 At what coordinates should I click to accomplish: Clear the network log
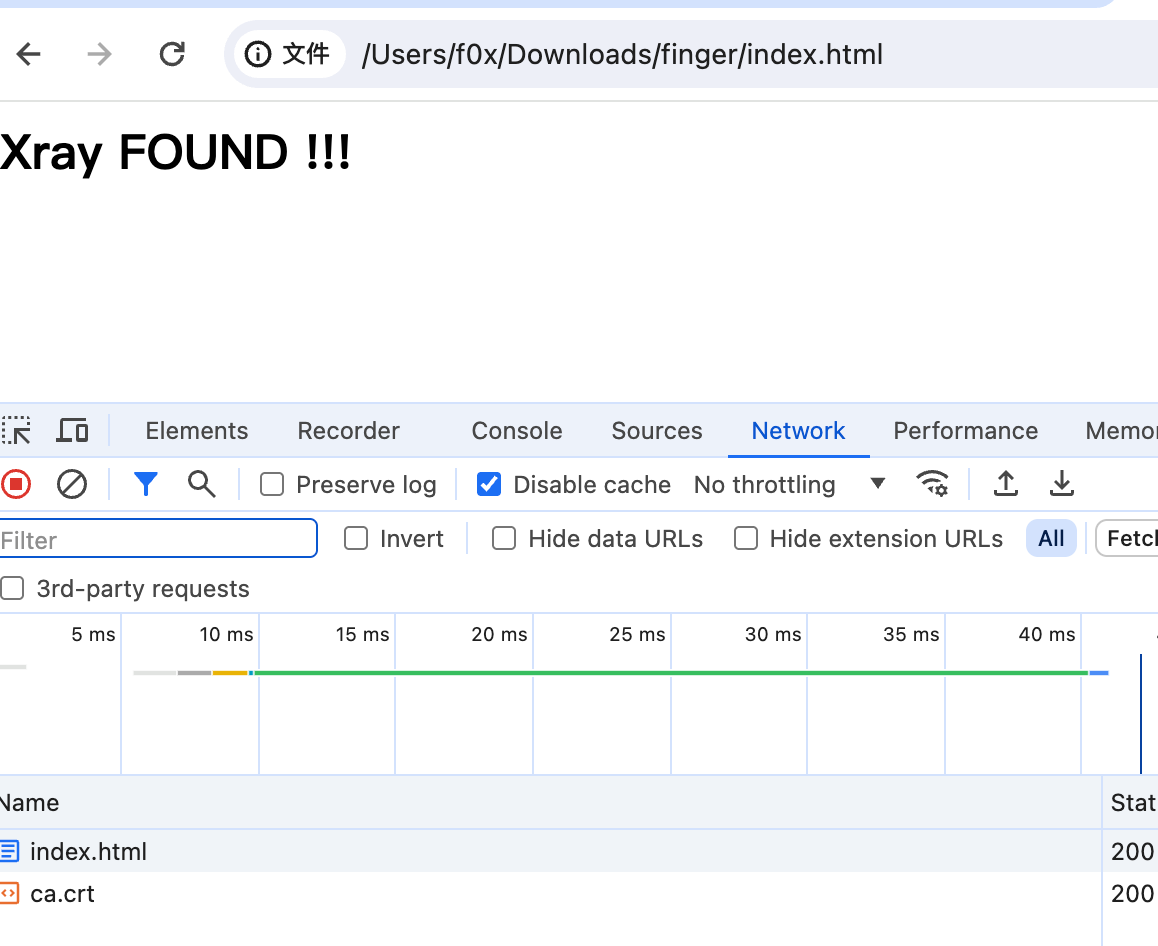point(71,485)
